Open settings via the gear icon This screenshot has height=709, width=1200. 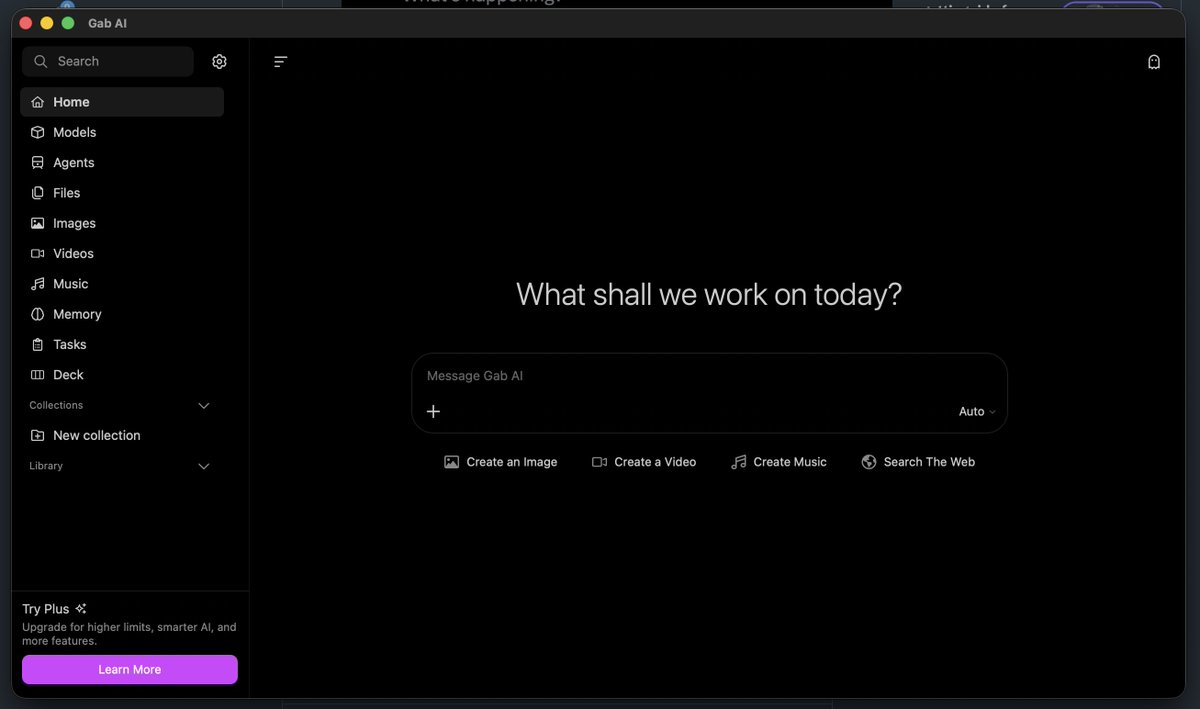pos(219,62)
